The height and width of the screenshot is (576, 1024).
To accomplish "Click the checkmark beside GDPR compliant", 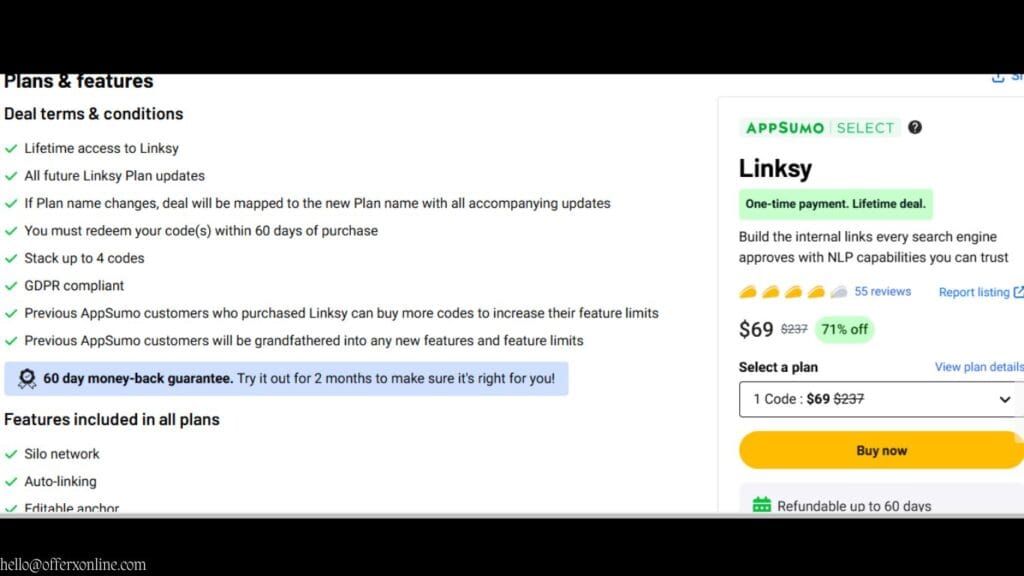I will [11, 285].
